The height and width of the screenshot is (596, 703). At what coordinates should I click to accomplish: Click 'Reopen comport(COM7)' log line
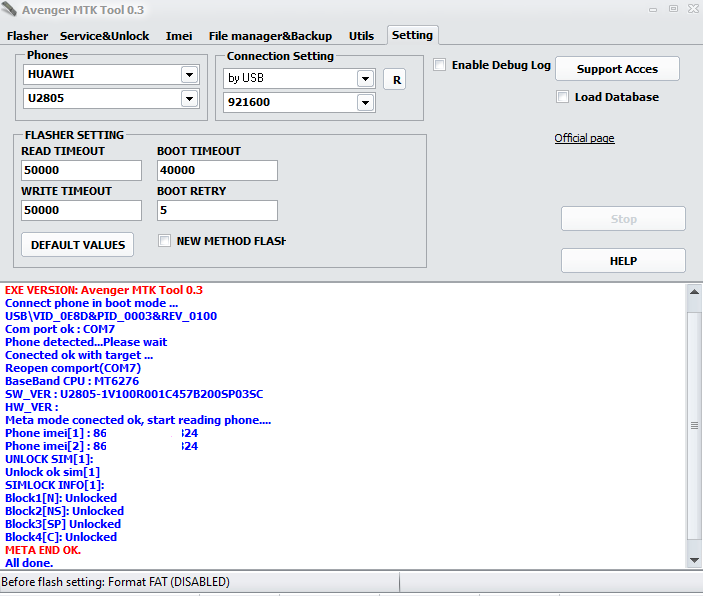73,368
